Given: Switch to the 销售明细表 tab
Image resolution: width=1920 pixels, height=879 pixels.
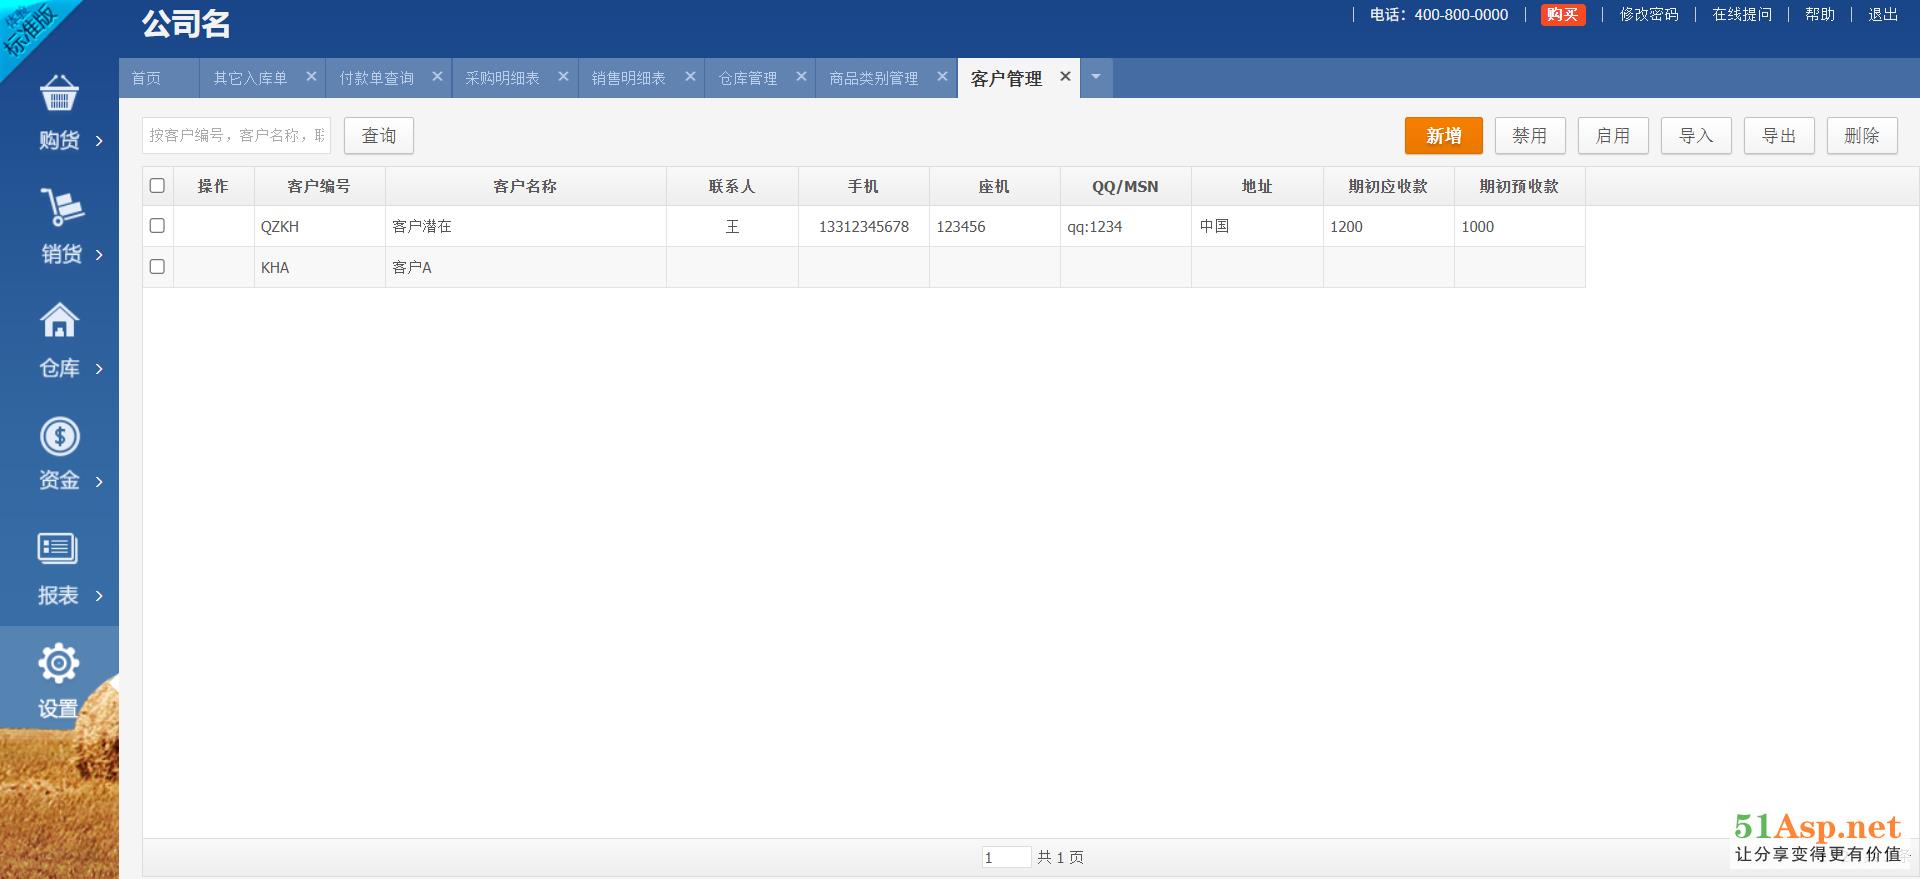Looking at the screenshot, I should (x=628, y=78).
